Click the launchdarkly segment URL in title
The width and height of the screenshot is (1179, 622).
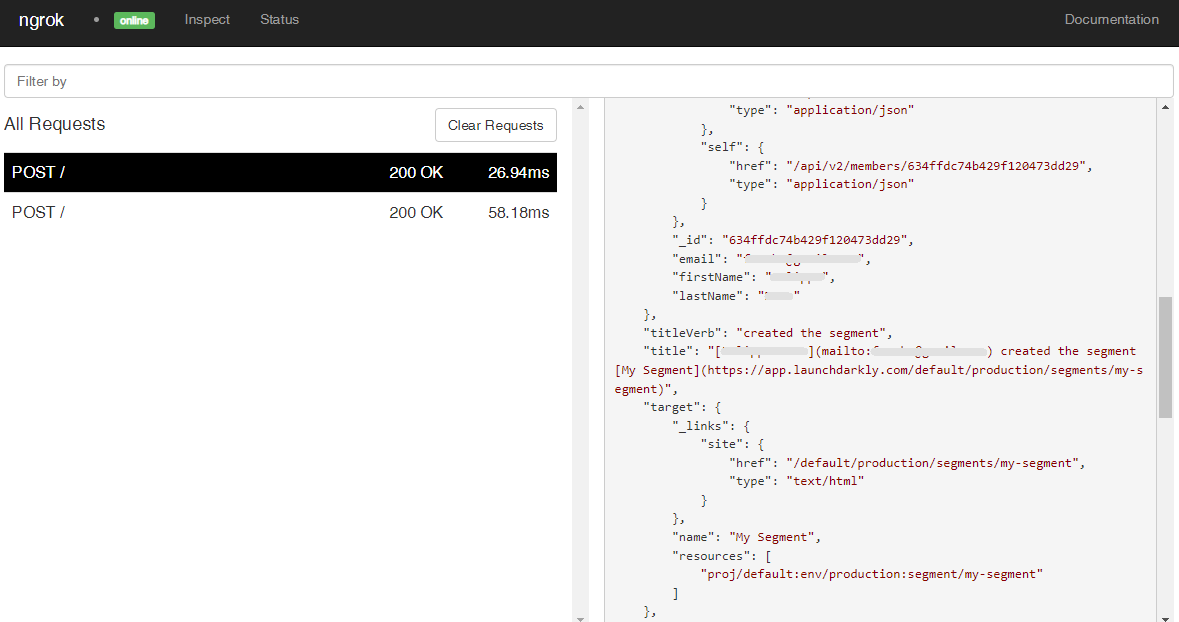click(878, 380)
